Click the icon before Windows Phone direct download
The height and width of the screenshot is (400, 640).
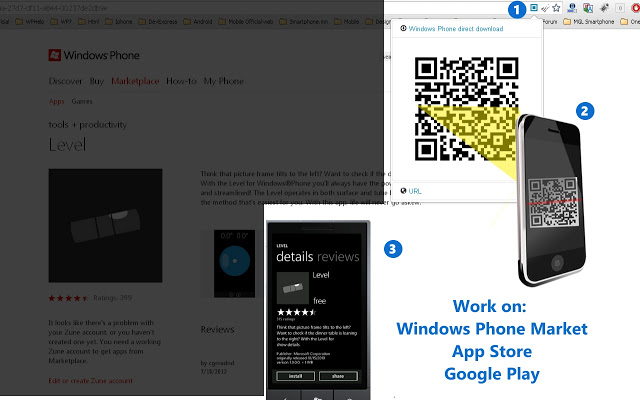(403, 28)
